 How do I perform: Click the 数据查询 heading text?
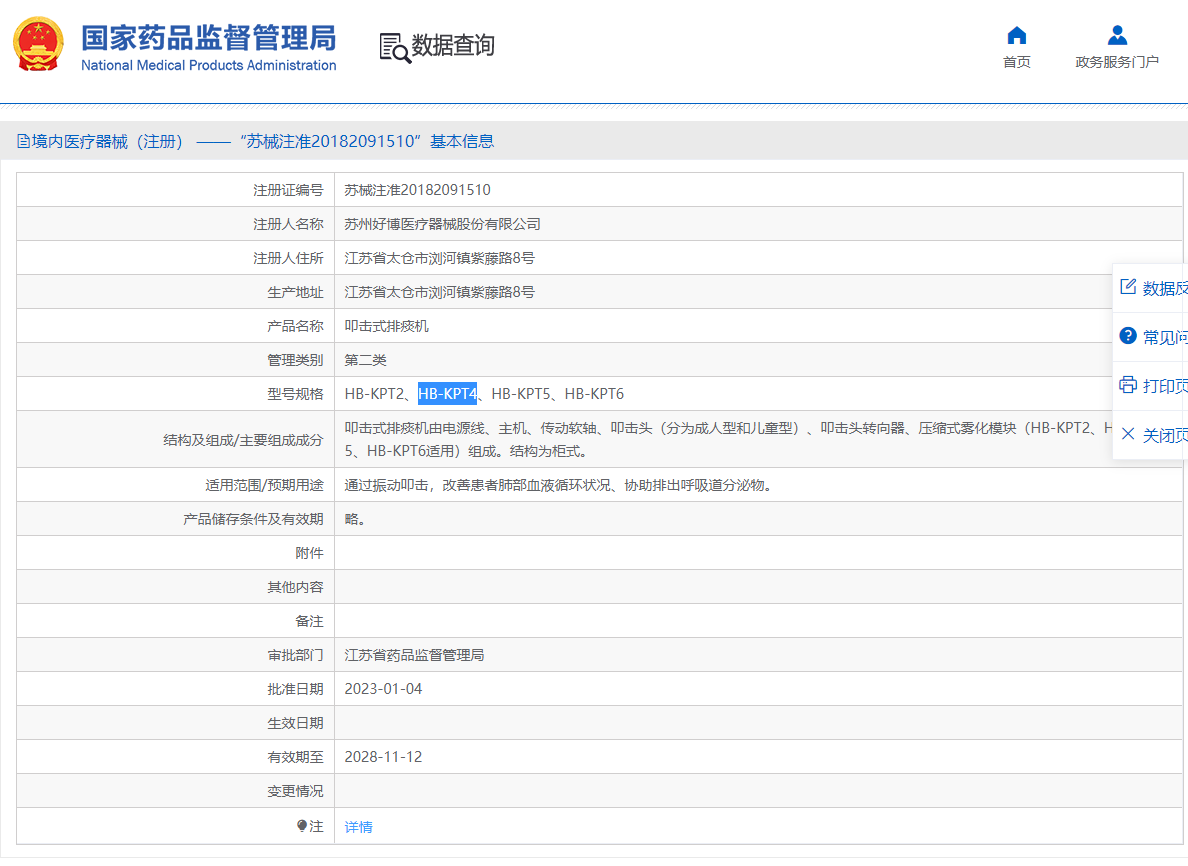(x=453, y=45)
